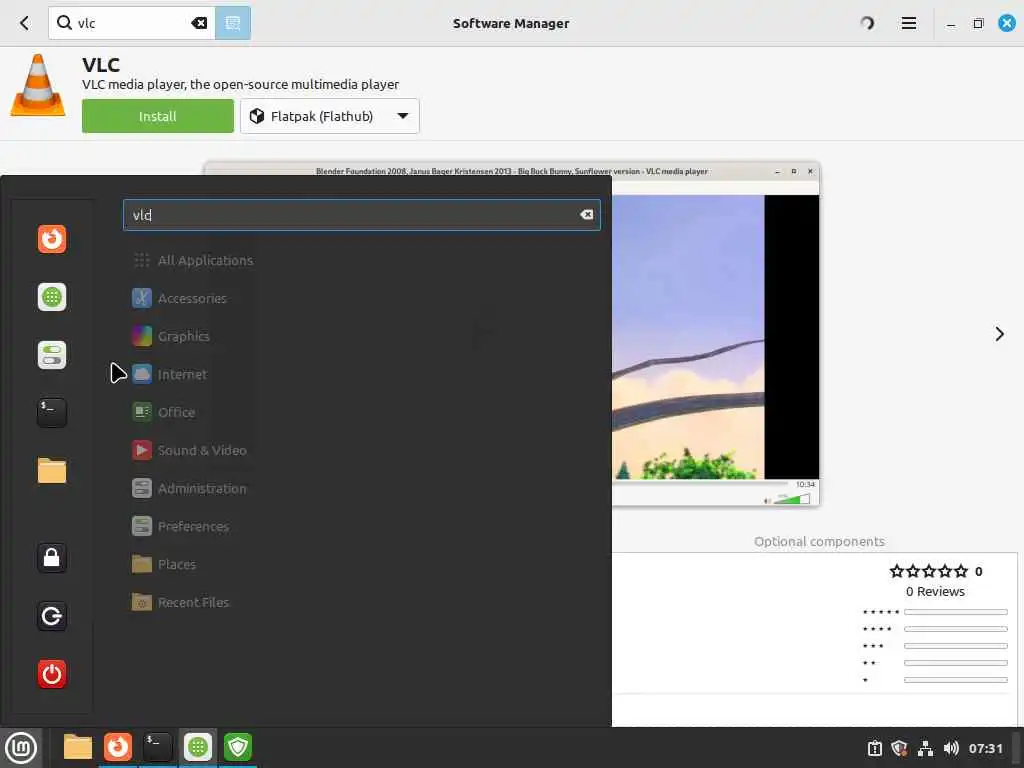Click the Mint menu search field
The width and height of the screenshot is (1024, 768).
pyautogui.click(x=361, y=215)
